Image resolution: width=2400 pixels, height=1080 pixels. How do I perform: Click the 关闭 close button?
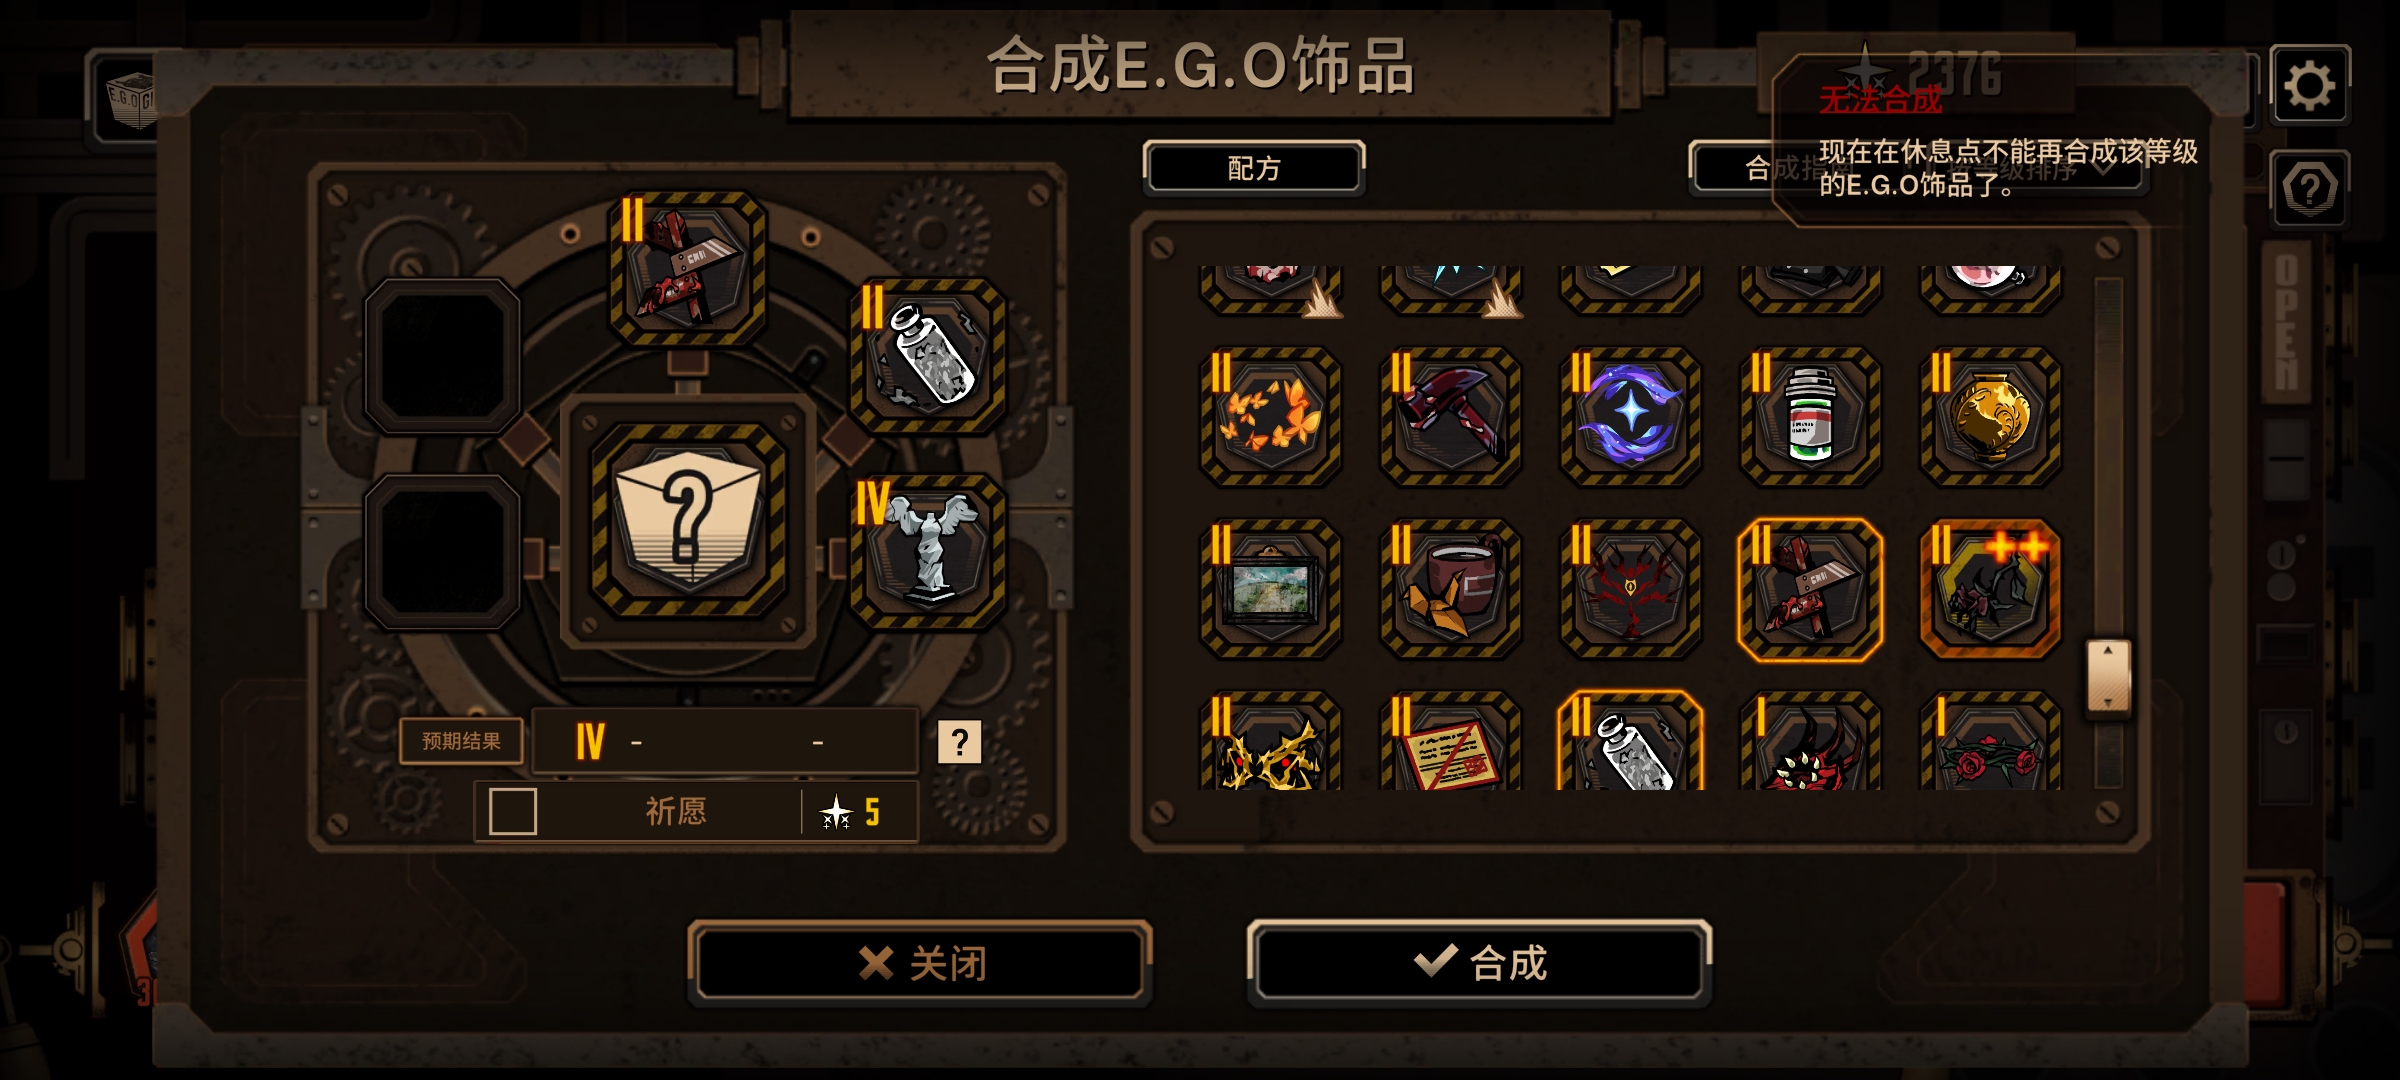coord(920,963)
